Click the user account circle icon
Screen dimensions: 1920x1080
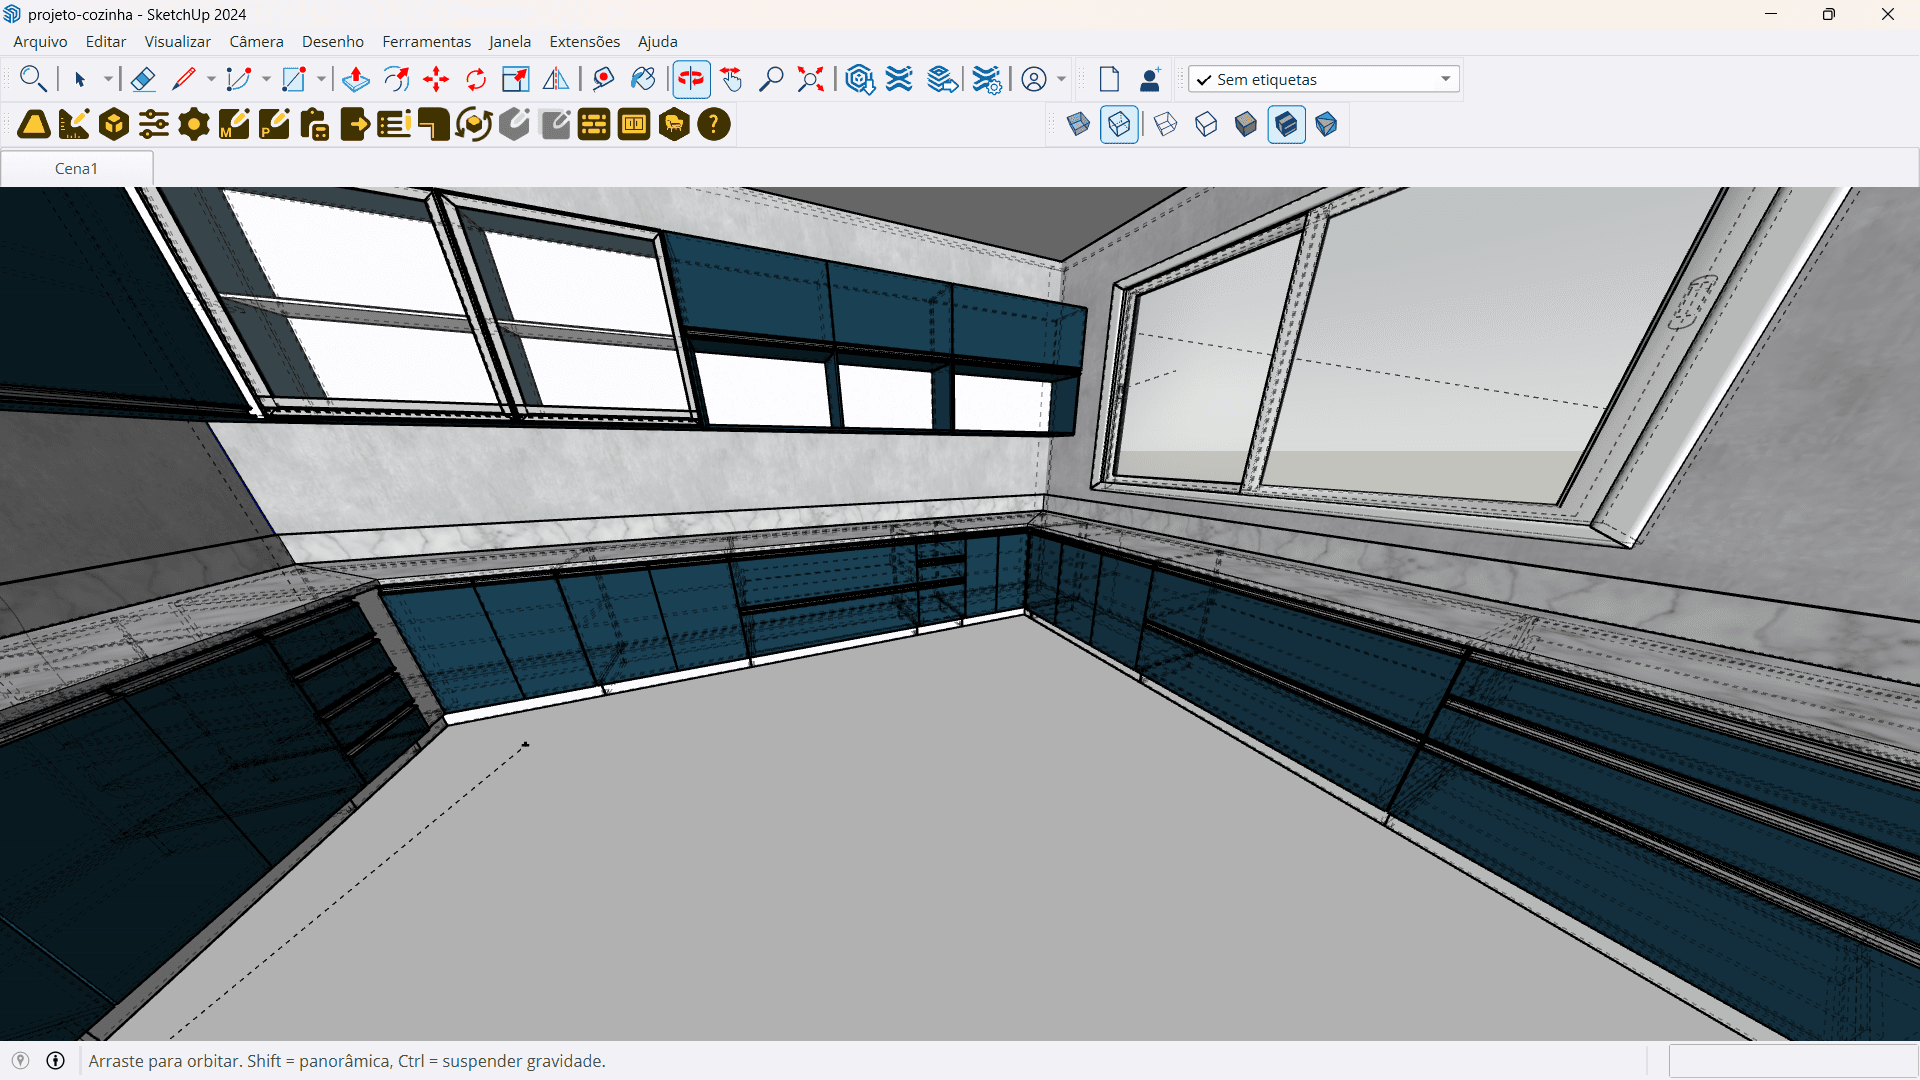[1034, 79]
